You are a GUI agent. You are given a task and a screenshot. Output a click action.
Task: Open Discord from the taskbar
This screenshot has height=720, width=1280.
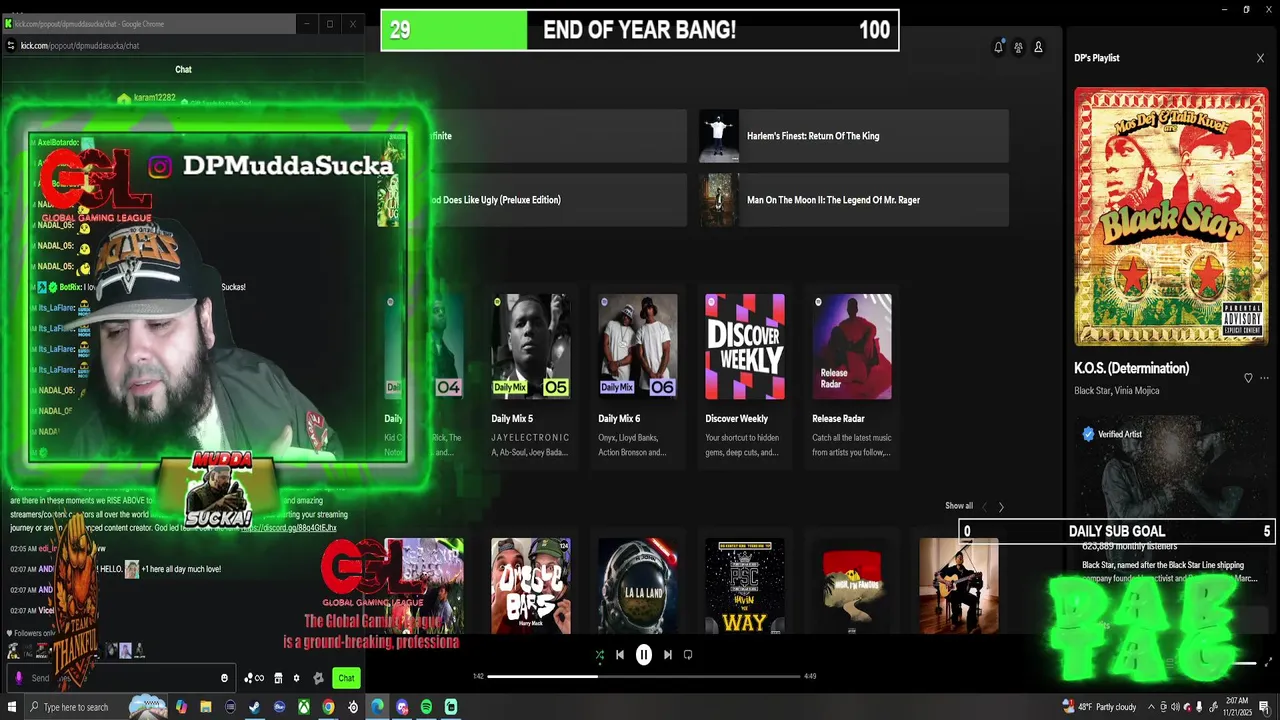[x=402, y=707]
